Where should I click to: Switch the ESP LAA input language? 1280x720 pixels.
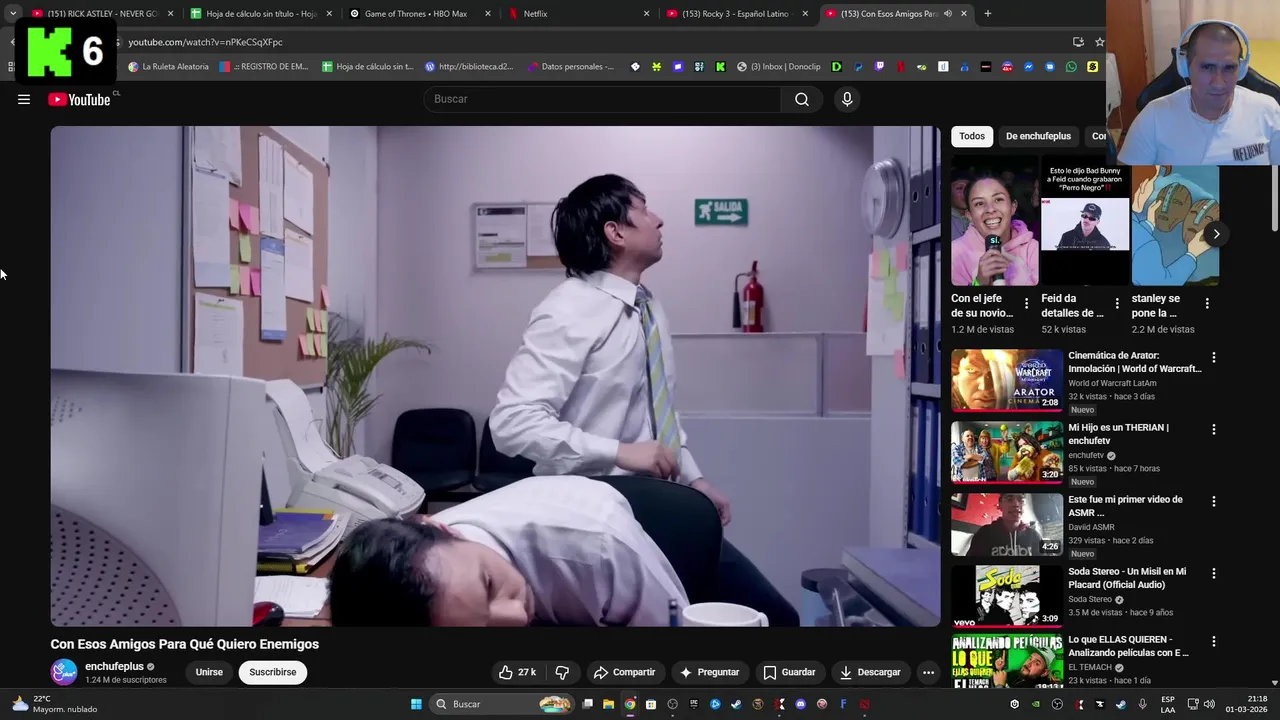pos(1168,704)
